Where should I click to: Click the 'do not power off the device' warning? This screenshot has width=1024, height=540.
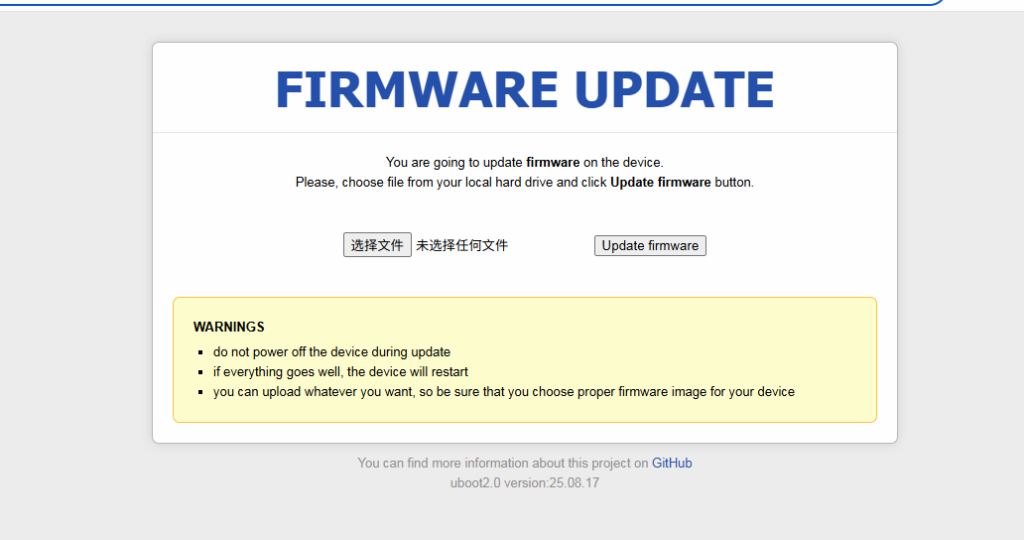[332, 352]
